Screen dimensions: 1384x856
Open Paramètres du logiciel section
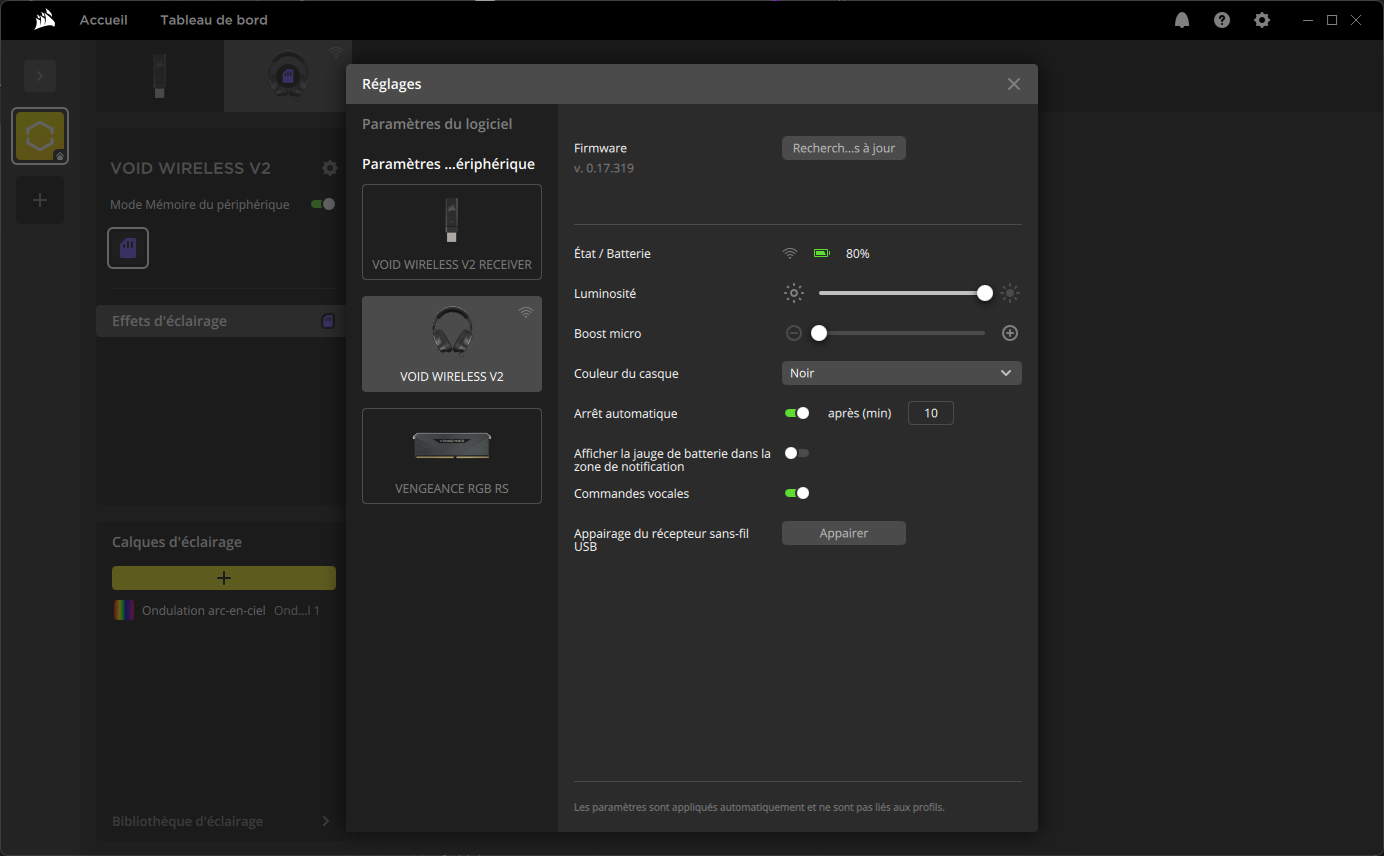pos(437,124)
